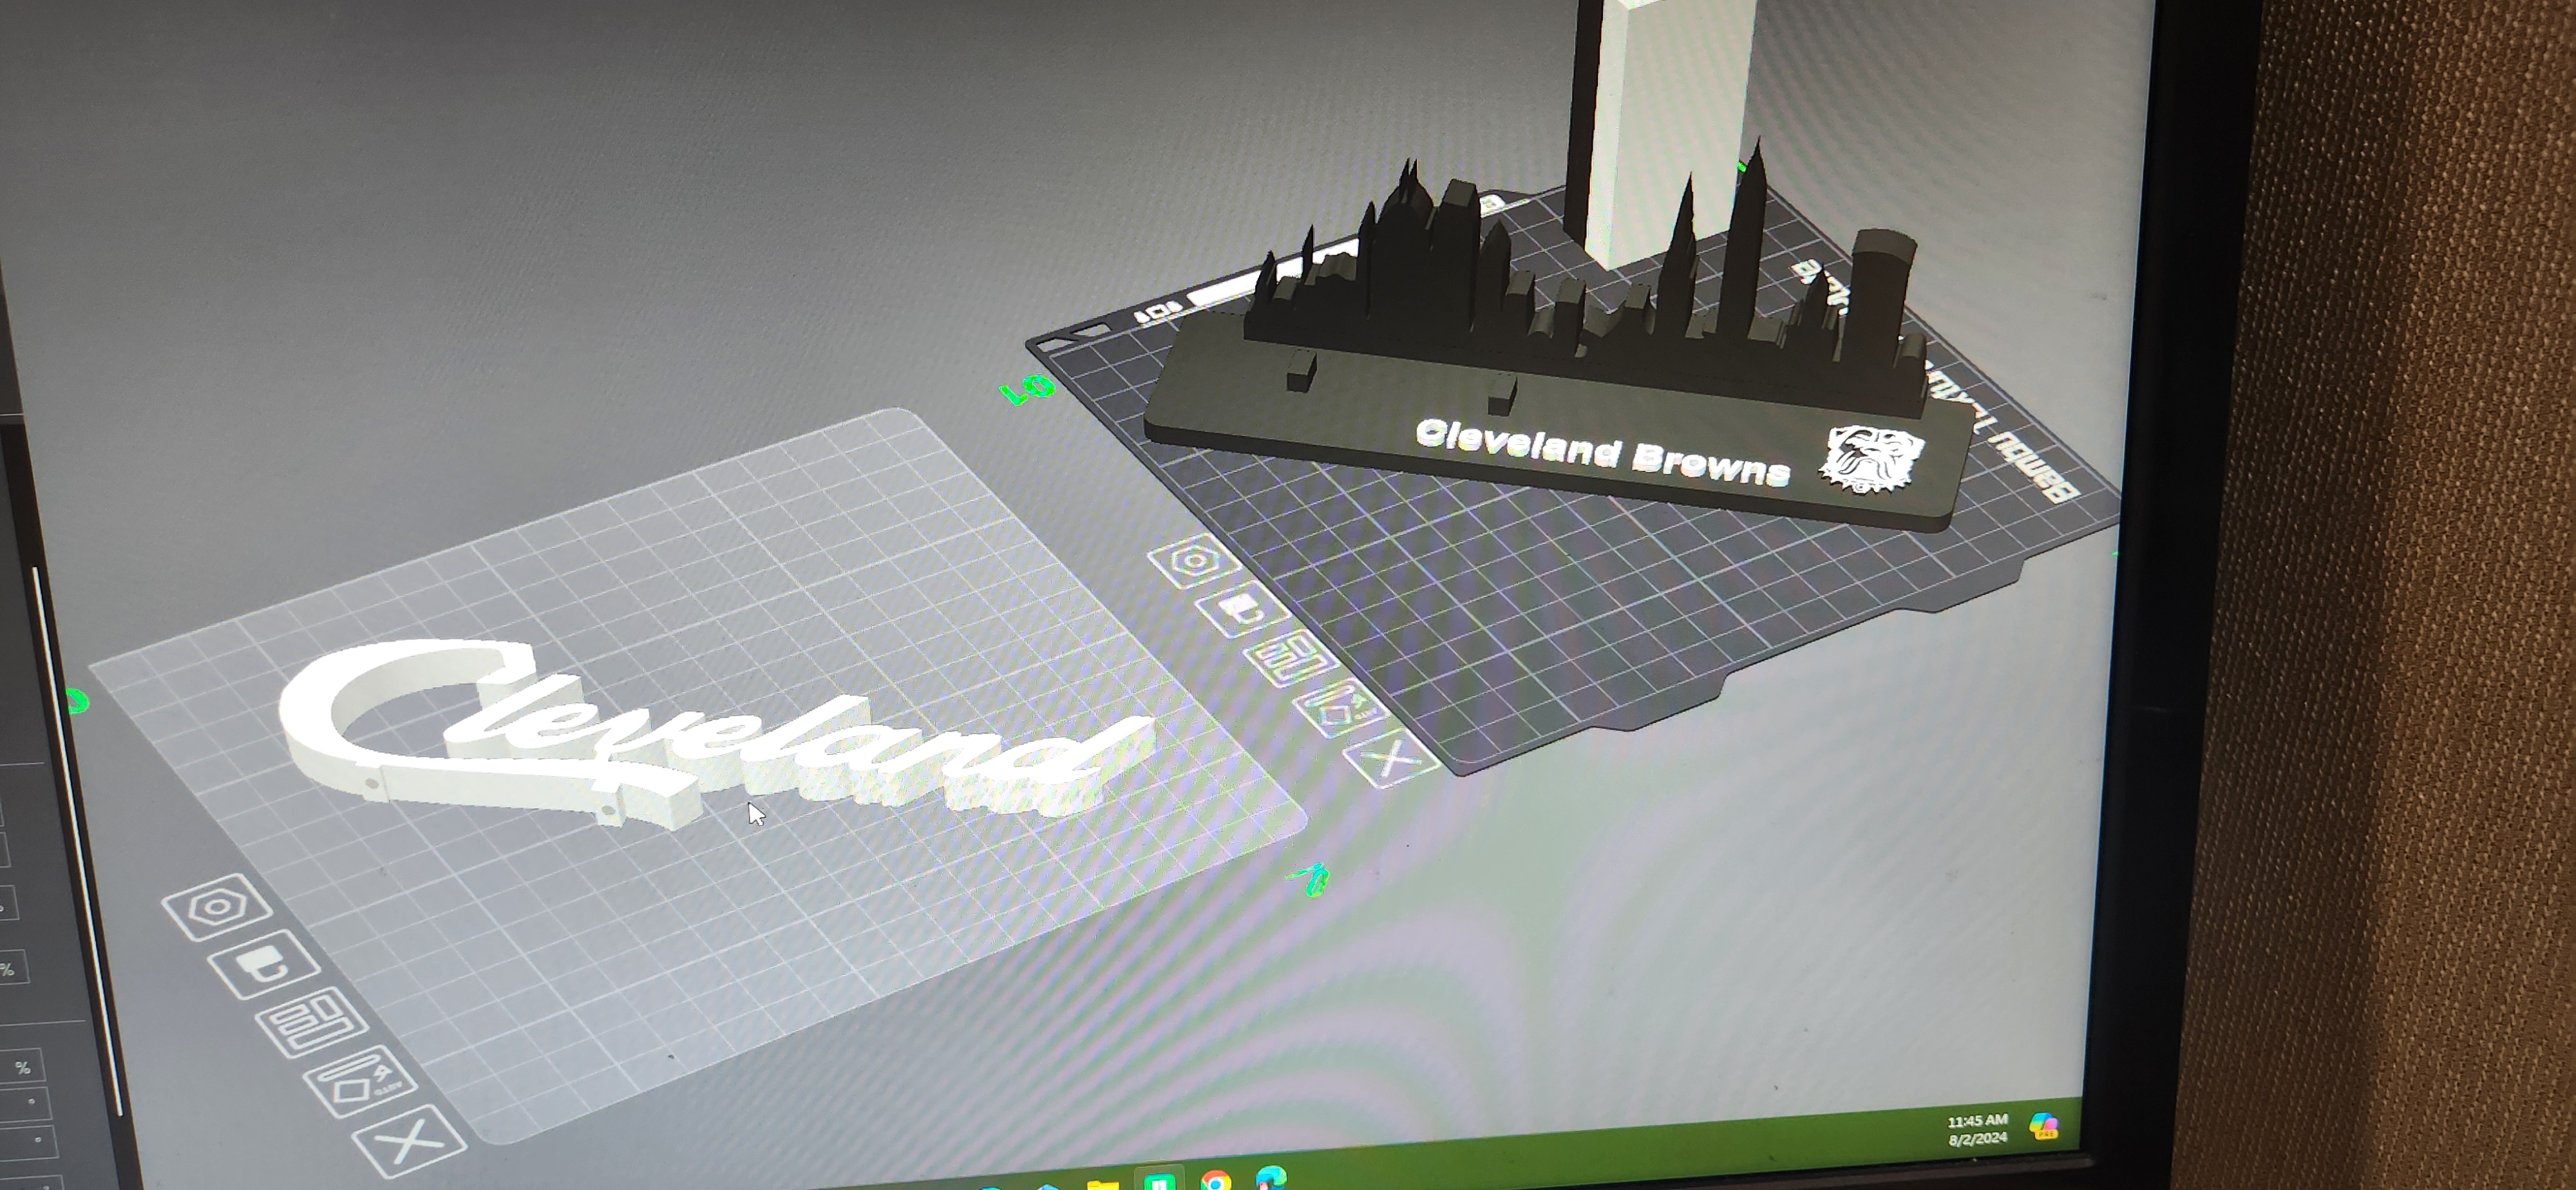Open Google Chrome from the taskbar
Viewport: 2576px width, 1190px height.
pos(1216,1181)
